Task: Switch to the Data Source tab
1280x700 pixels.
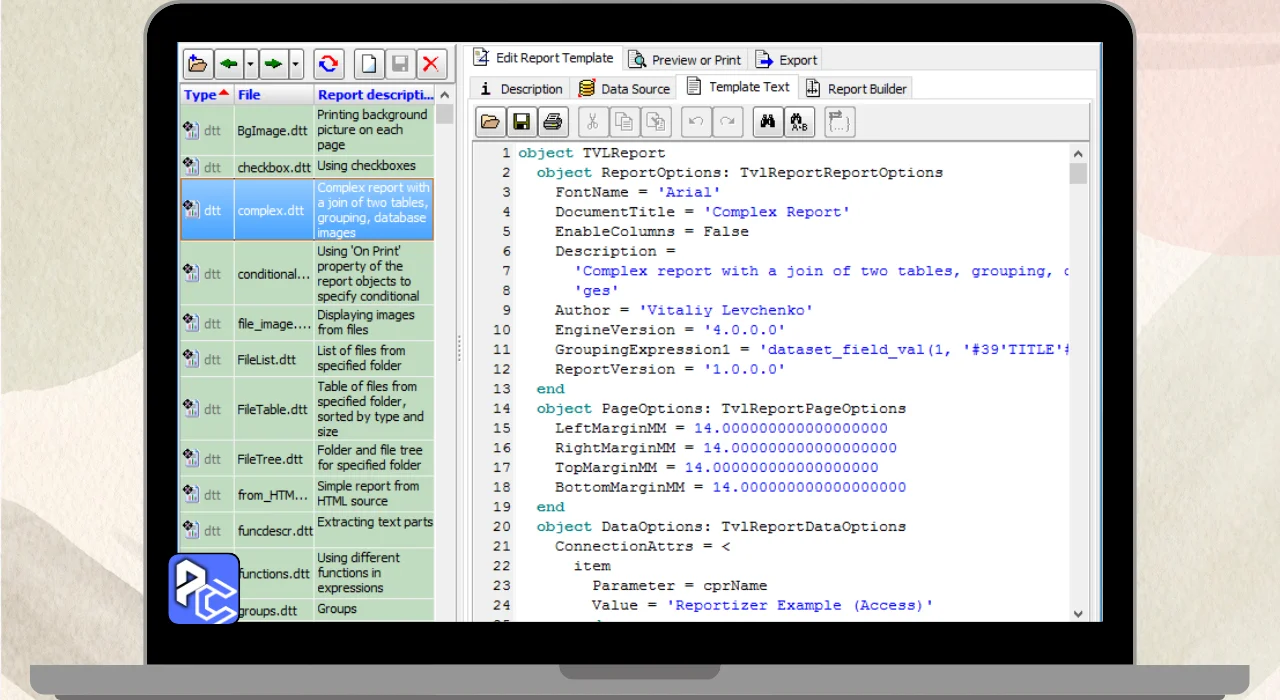Action: click(624, 89)
